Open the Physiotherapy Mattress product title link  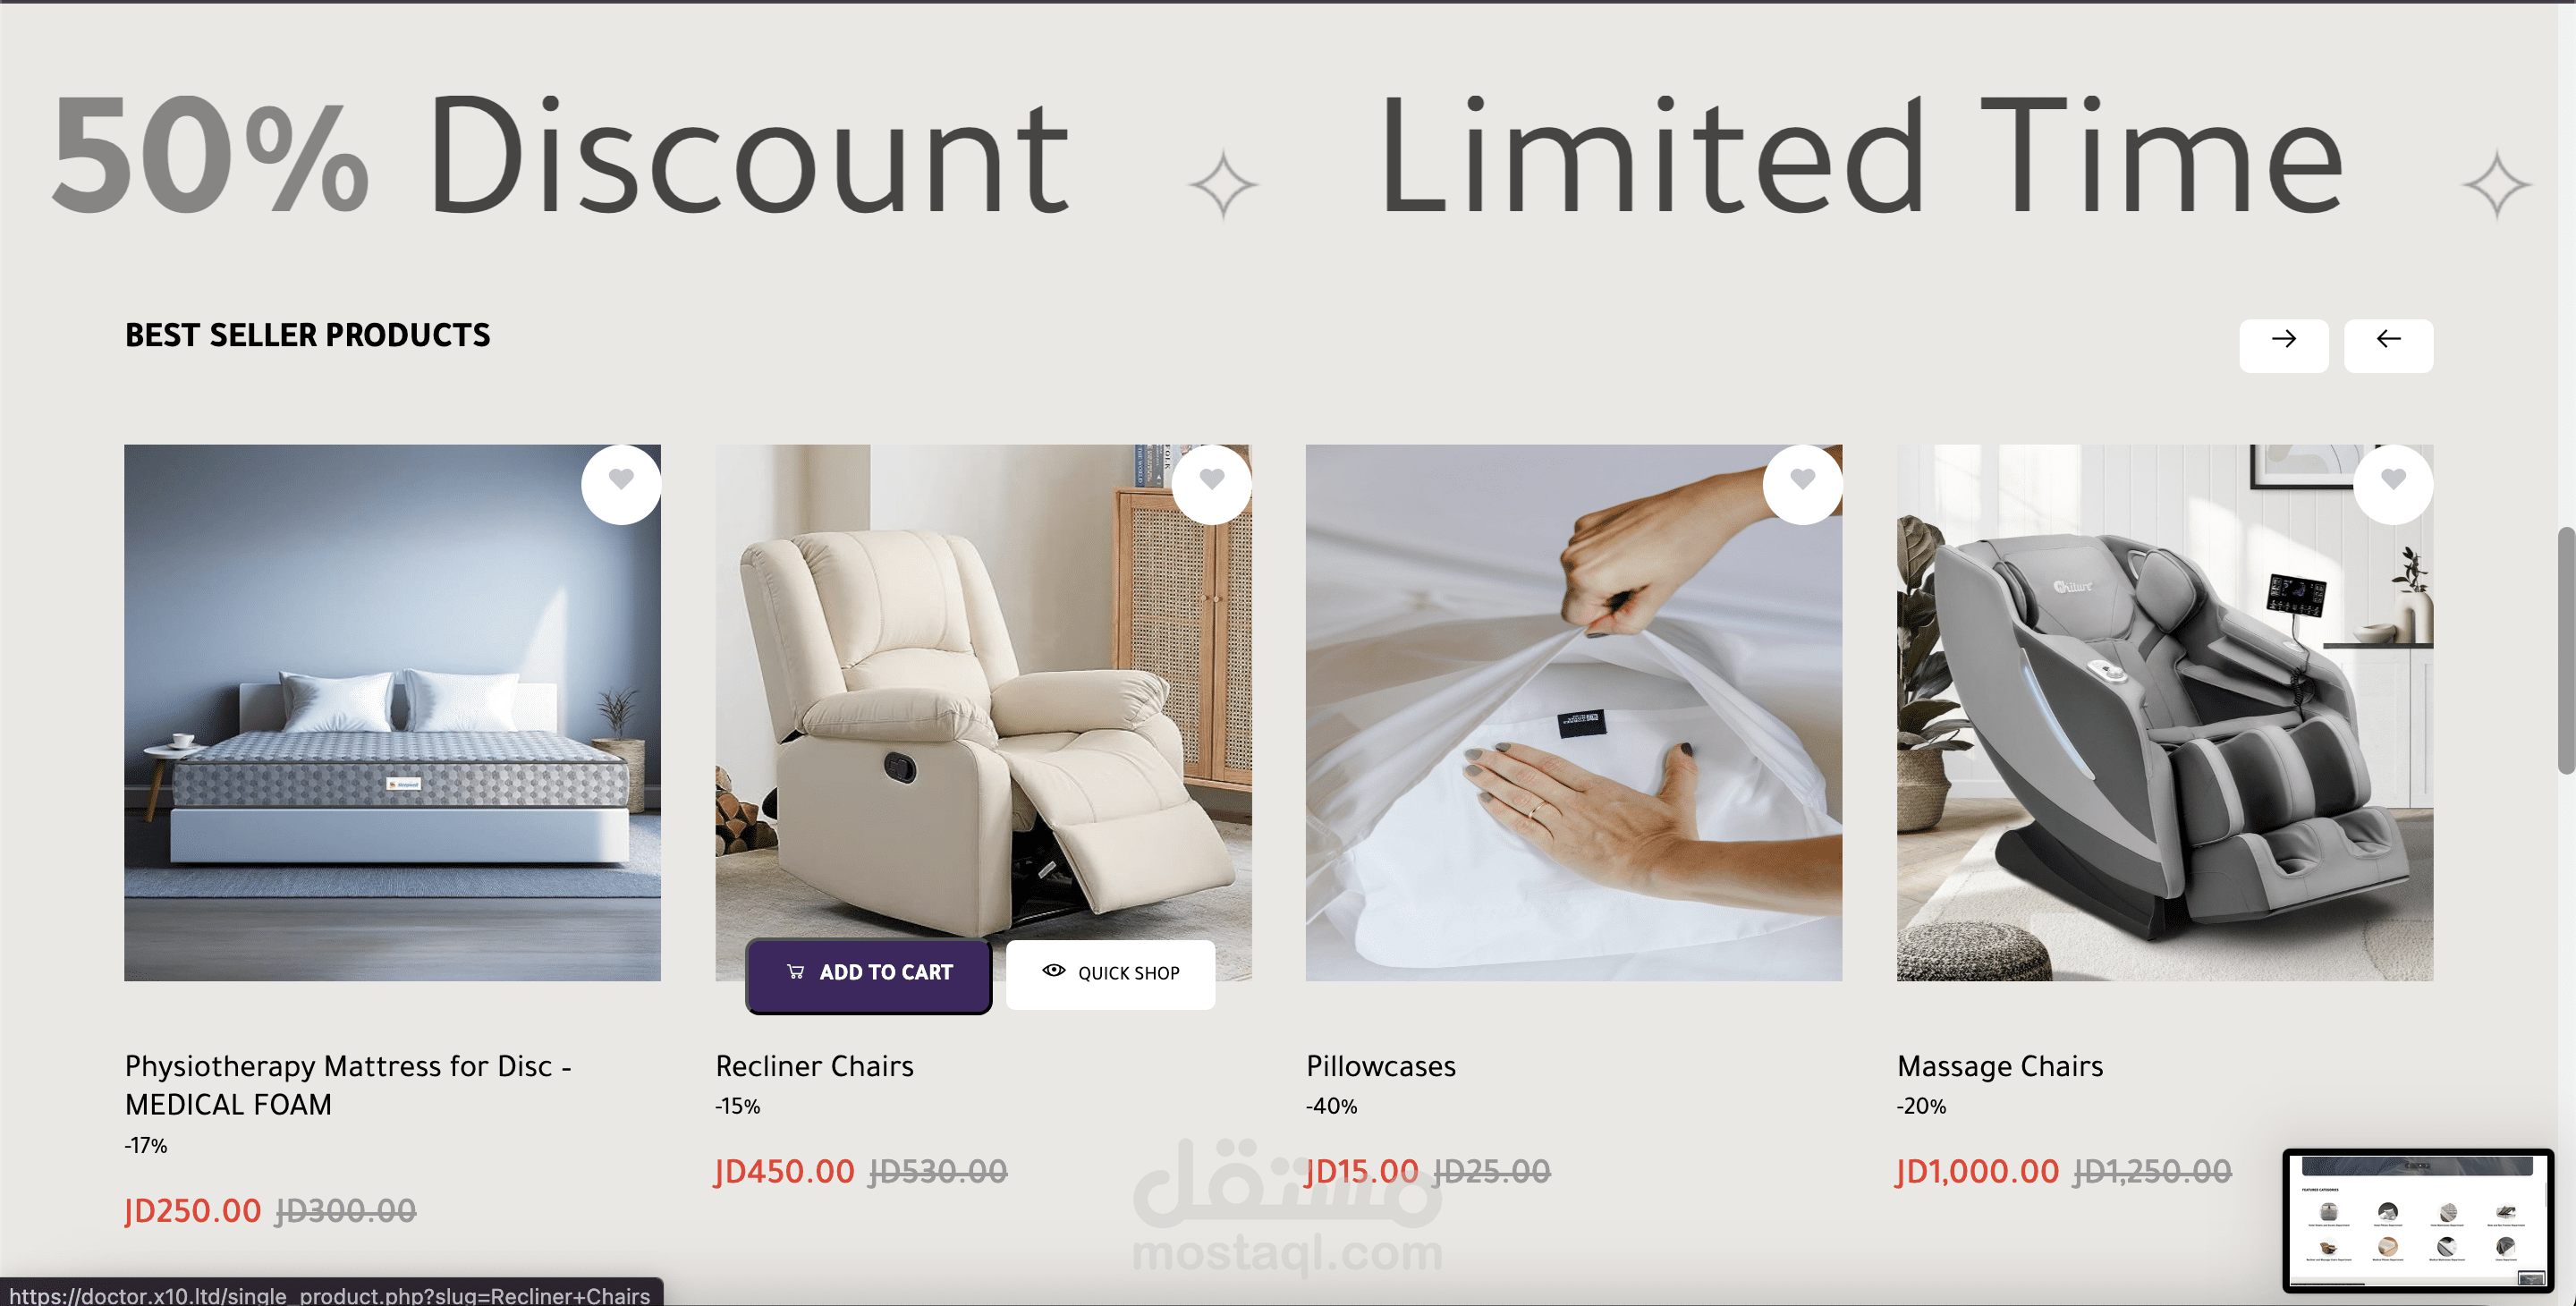click(x=348, y=1085)
